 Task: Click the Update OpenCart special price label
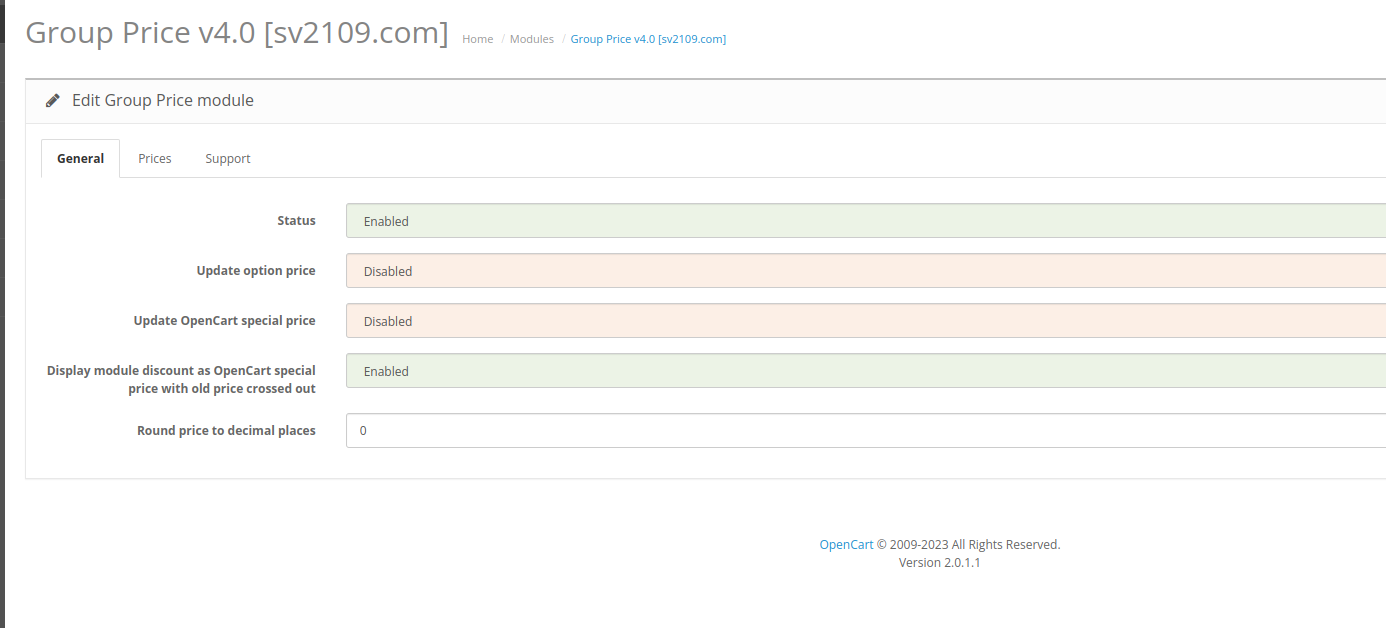pyautogui.click(x=224, y=321)
